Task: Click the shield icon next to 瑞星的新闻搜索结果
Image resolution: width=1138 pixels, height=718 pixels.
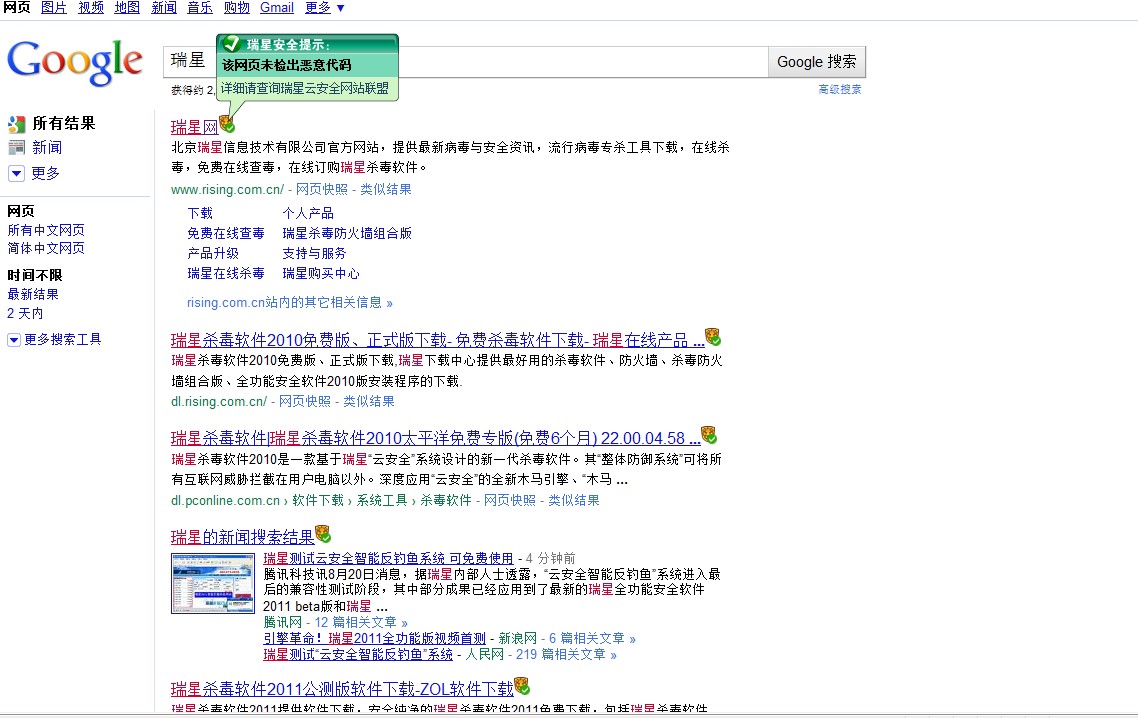Action: pyautogui.click(x=323, y=534)
